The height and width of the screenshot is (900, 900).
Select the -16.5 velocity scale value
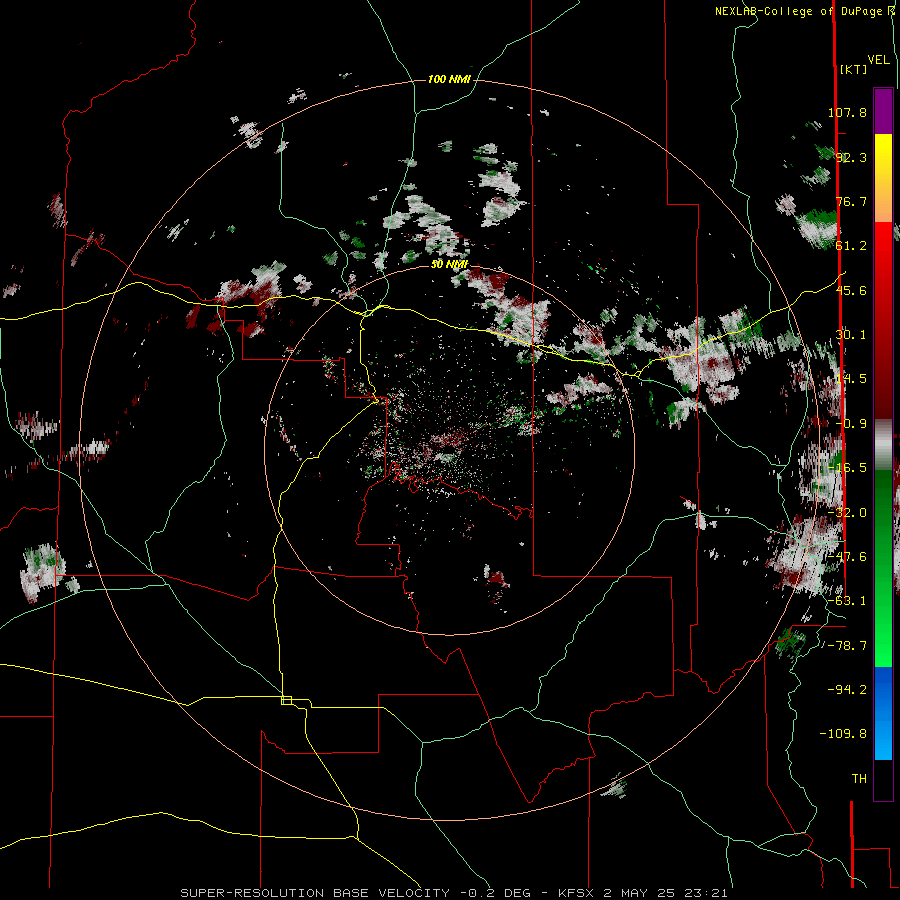(x=847, y=468)
